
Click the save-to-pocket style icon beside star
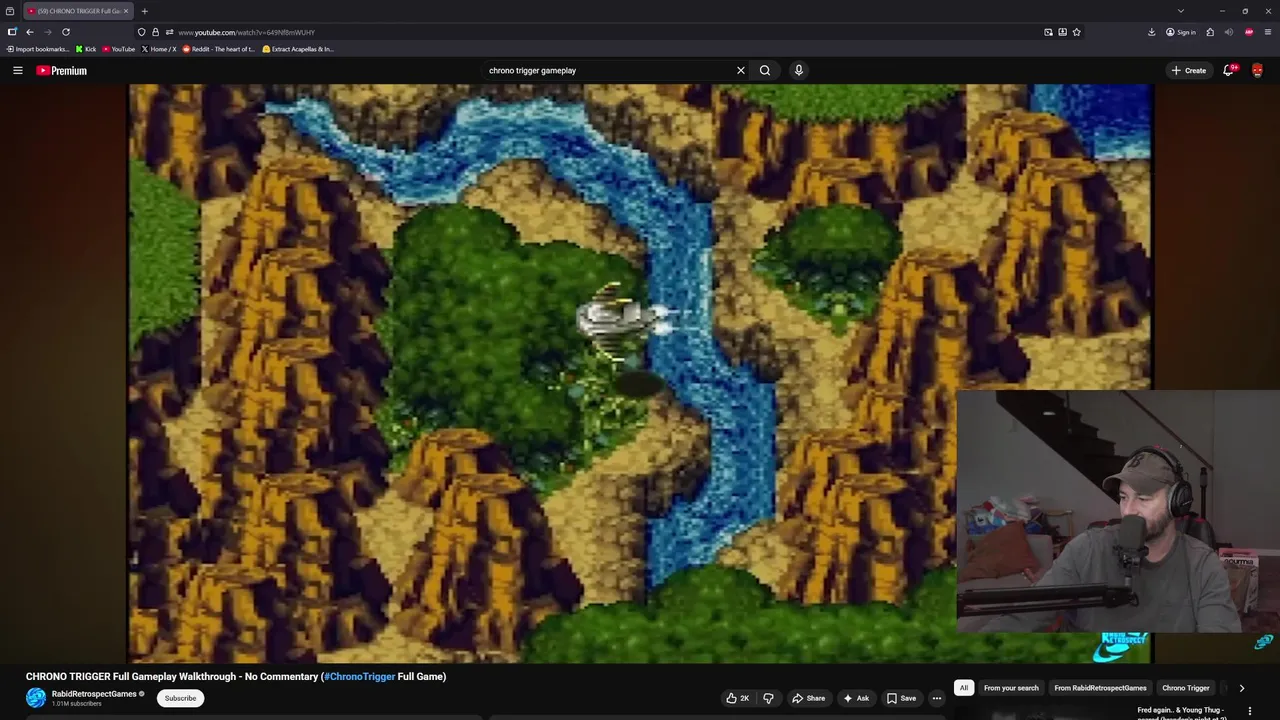pyautogui.click(x=1062, y=32)
